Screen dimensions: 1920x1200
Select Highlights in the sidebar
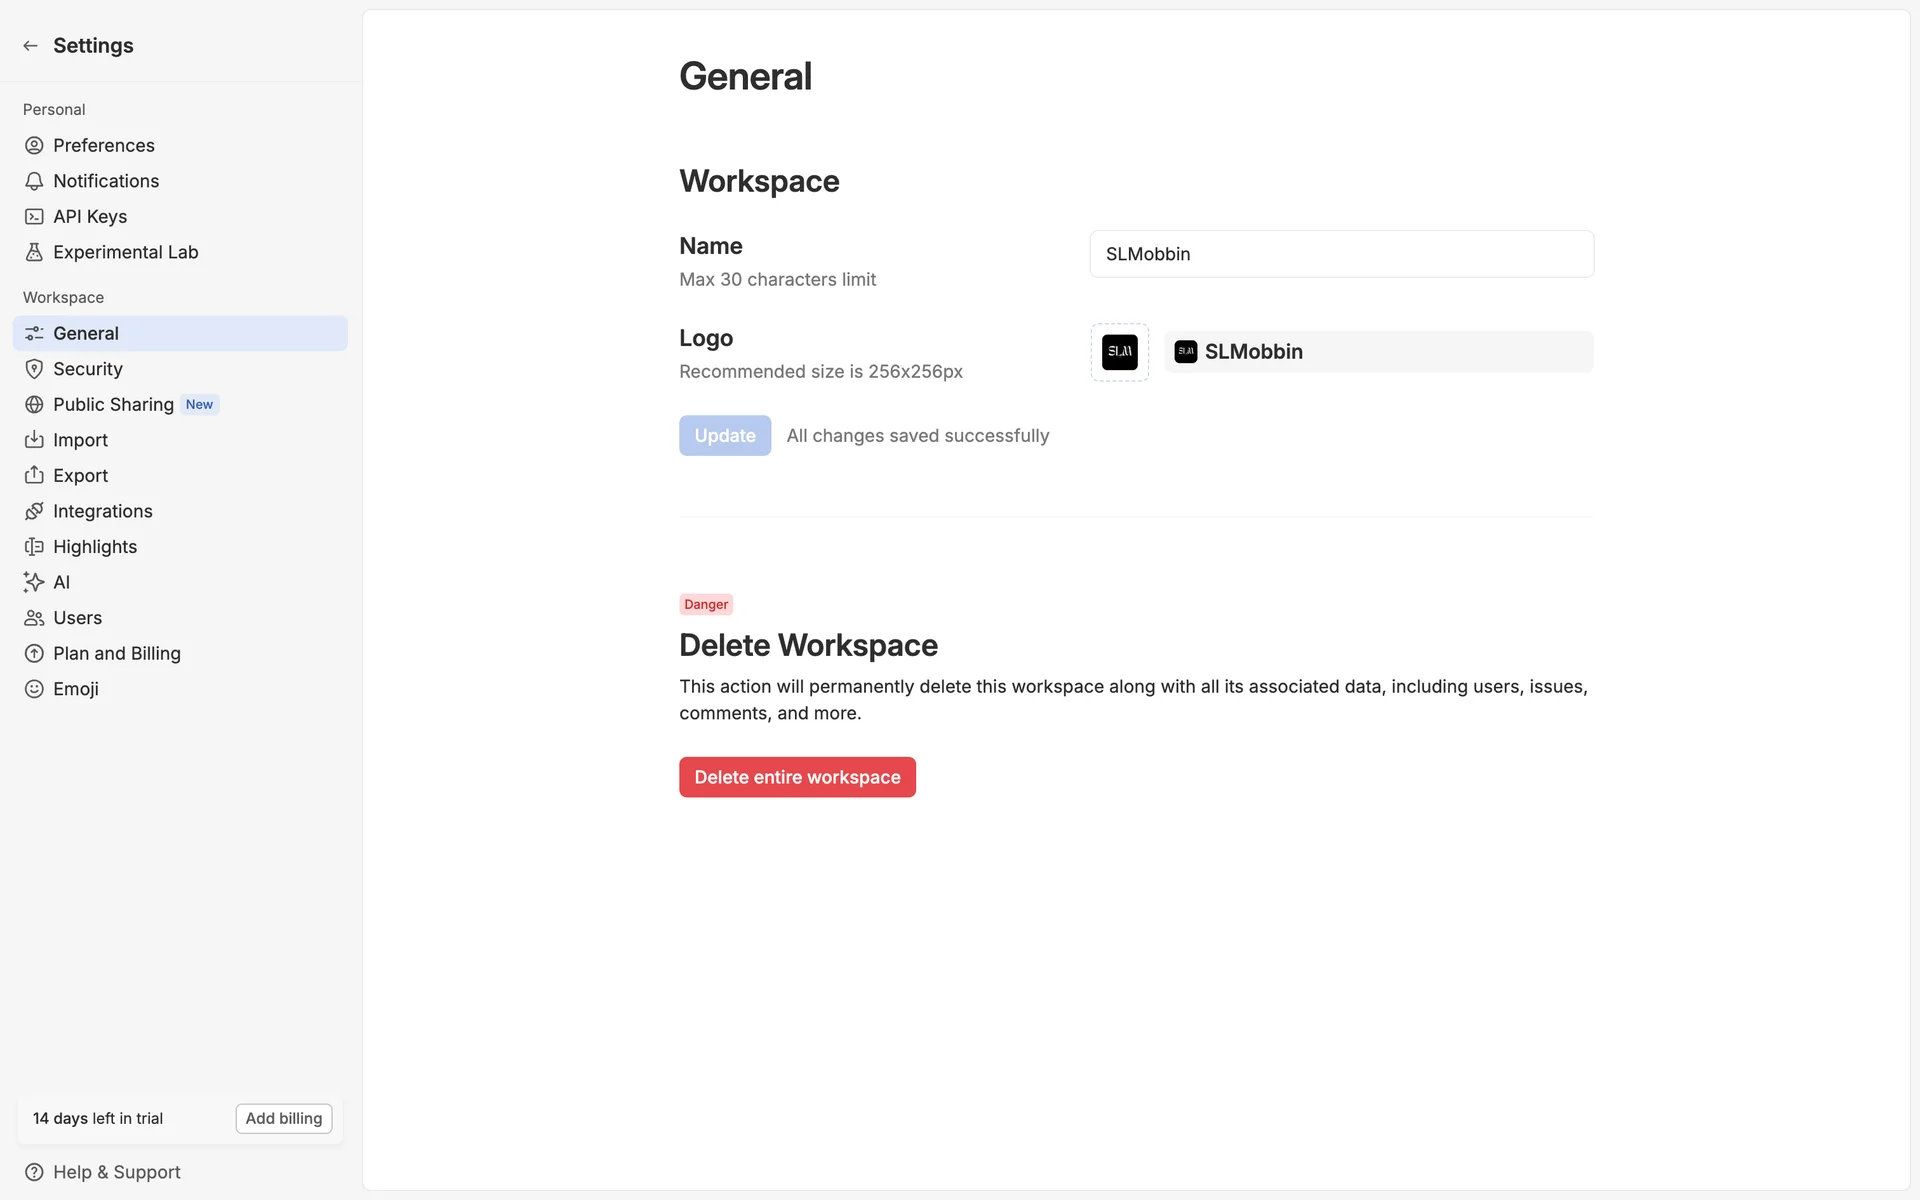[x=95, y=547]
